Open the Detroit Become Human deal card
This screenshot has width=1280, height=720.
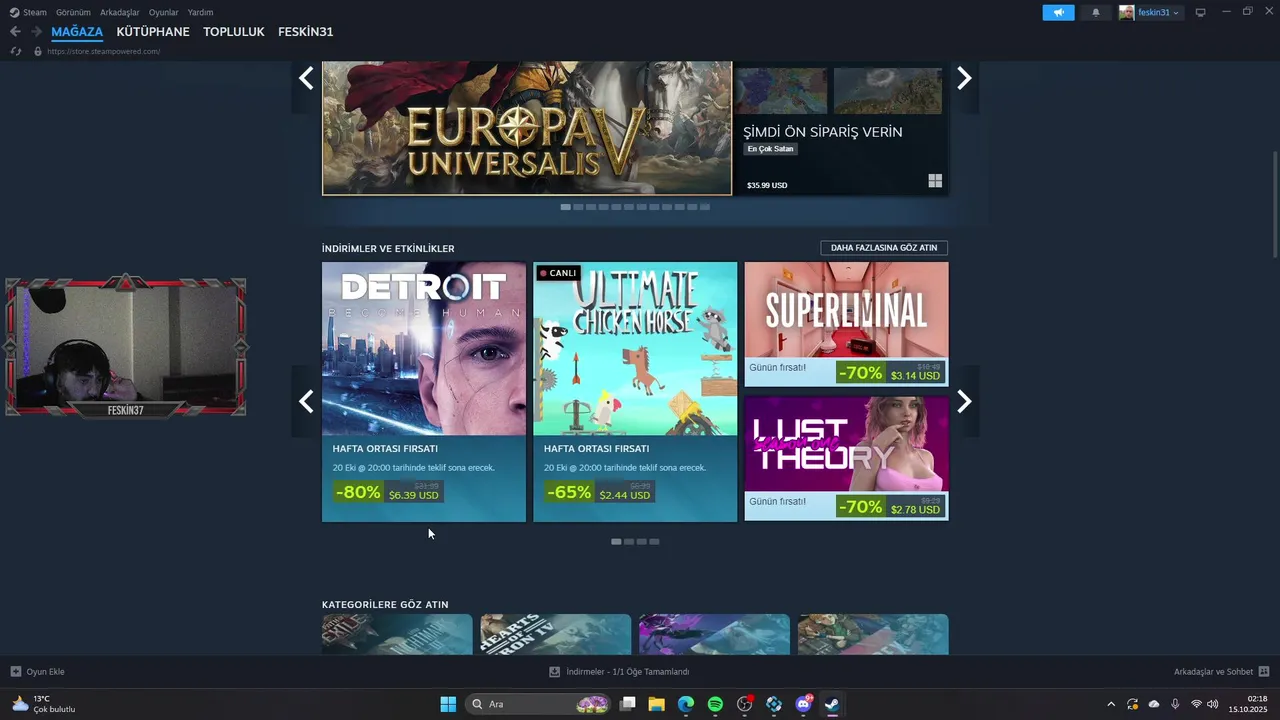click(424, 392)
